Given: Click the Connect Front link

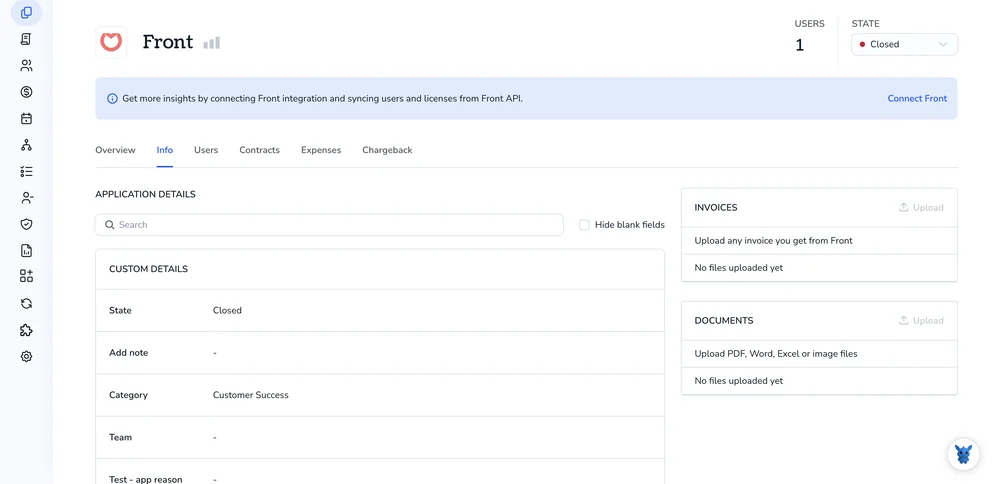Looking at the screenshot, I should (917, 98).
